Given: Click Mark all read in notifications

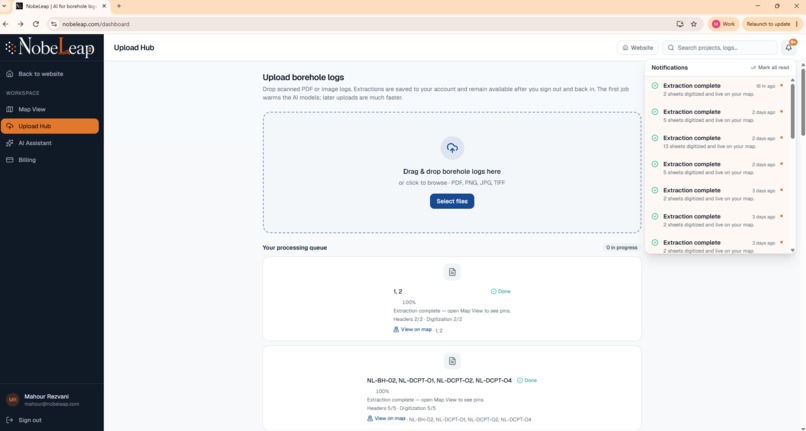Looking at the screenshot, I should pos(770,67).
